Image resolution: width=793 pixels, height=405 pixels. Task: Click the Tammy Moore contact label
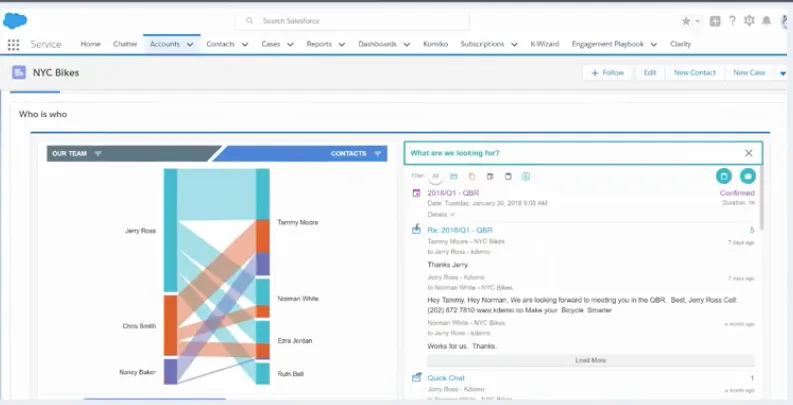point(298,222)
